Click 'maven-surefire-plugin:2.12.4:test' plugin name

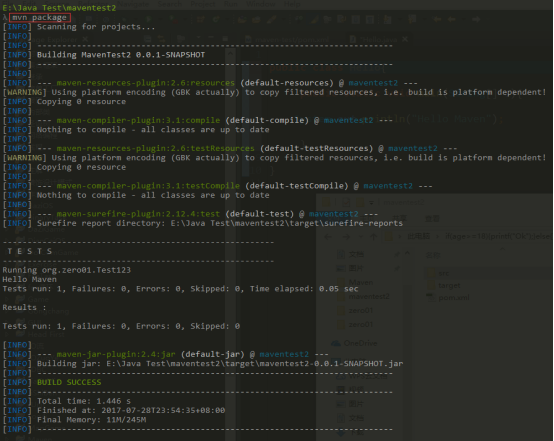138,214
